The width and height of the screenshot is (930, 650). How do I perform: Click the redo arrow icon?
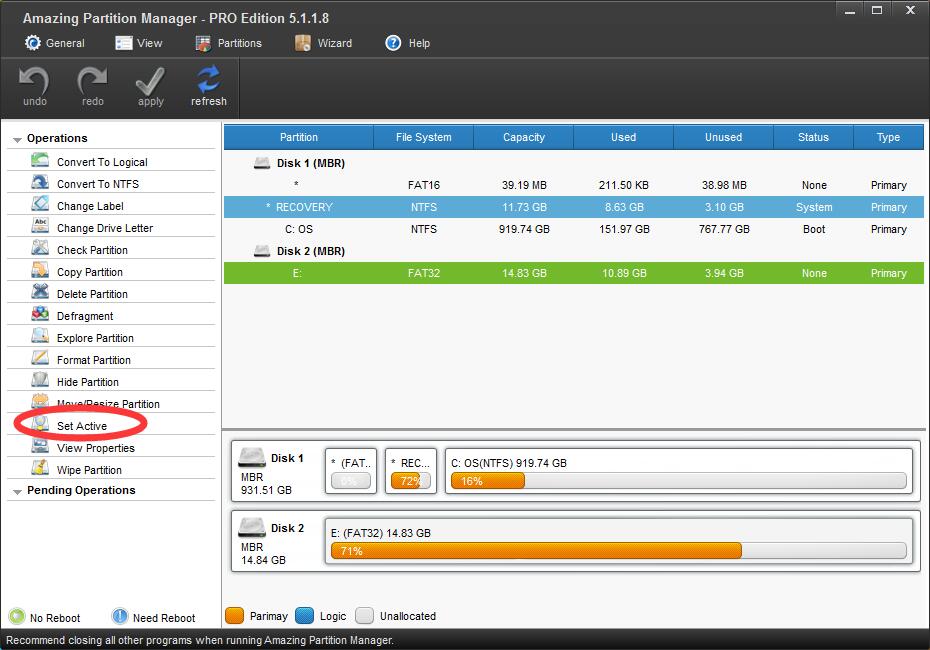click(92, 80)
